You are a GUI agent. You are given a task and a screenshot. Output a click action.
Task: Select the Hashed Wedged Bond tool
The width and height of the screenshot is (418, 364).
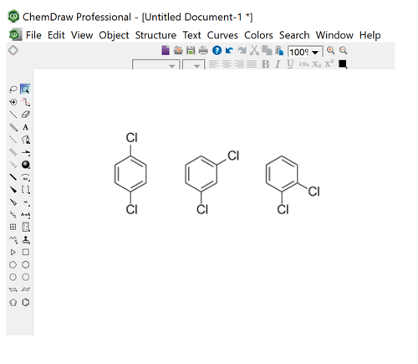(13, 165)
